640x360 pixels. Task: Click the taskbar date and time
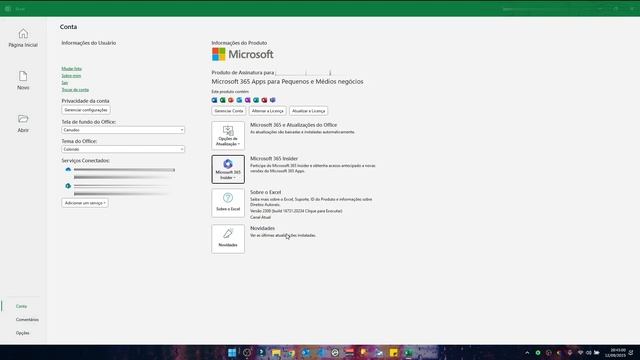click(x=615, y=353)
